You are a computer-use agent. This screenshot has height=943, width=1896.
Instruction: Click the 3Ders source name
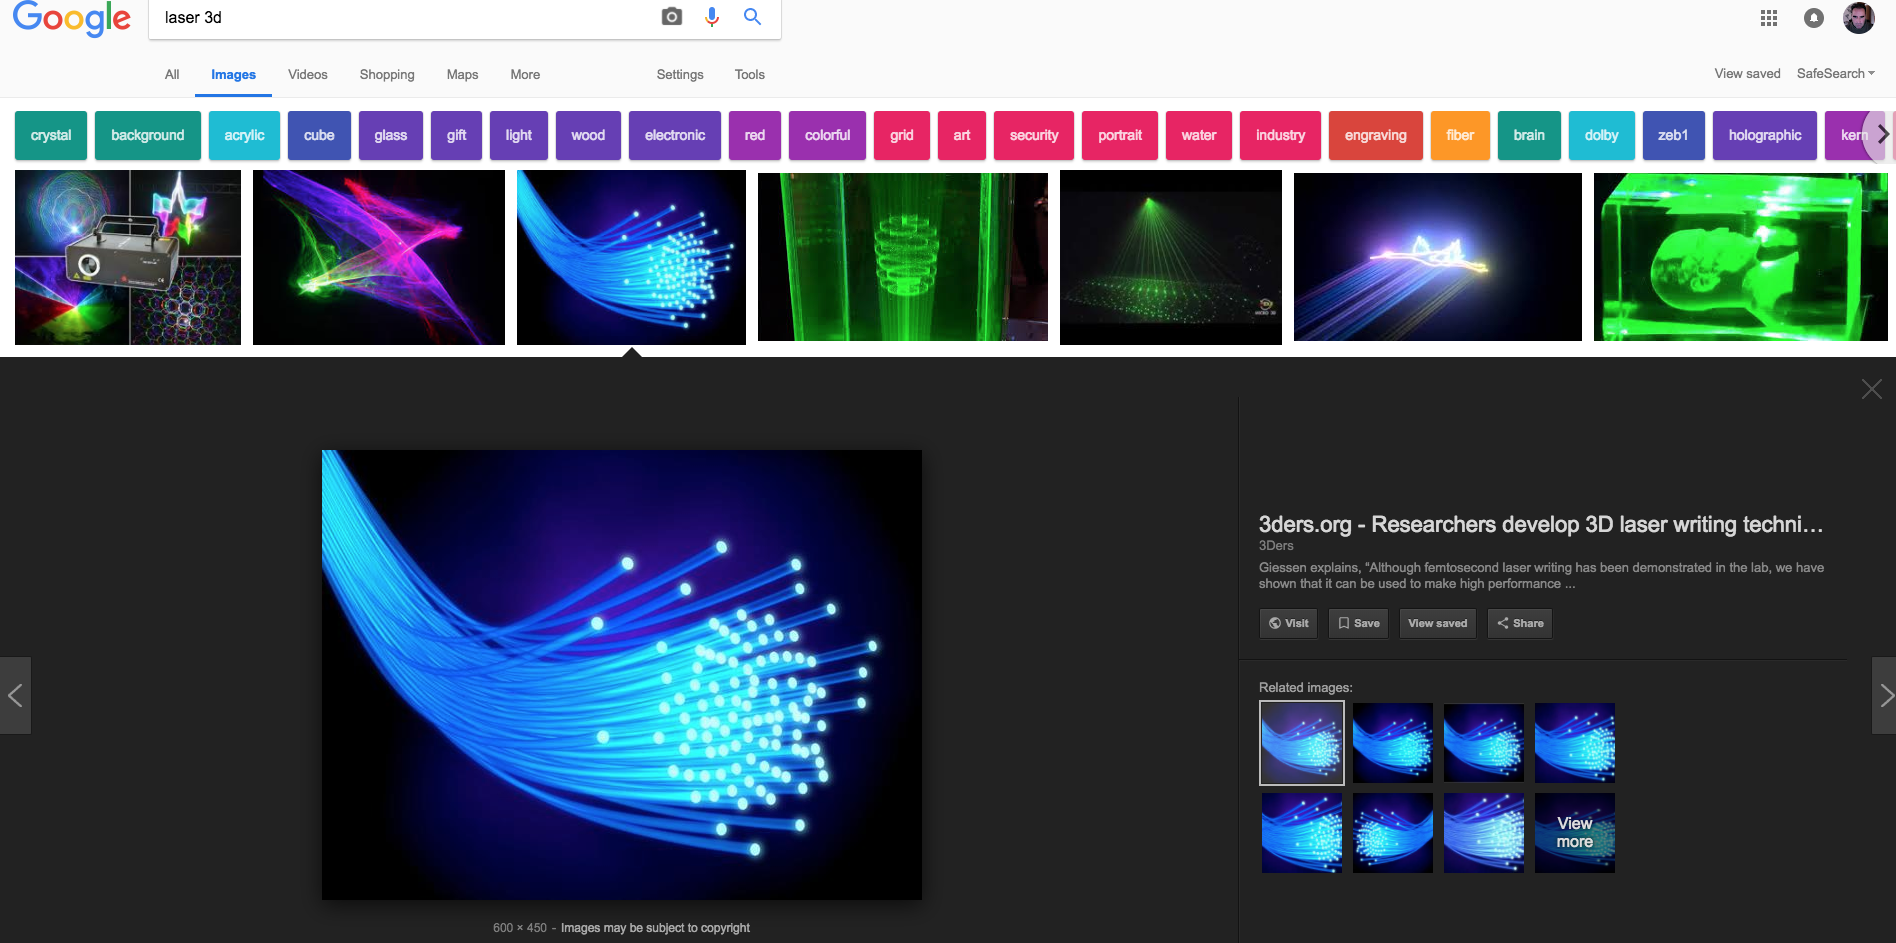(x=1276, y=546)
